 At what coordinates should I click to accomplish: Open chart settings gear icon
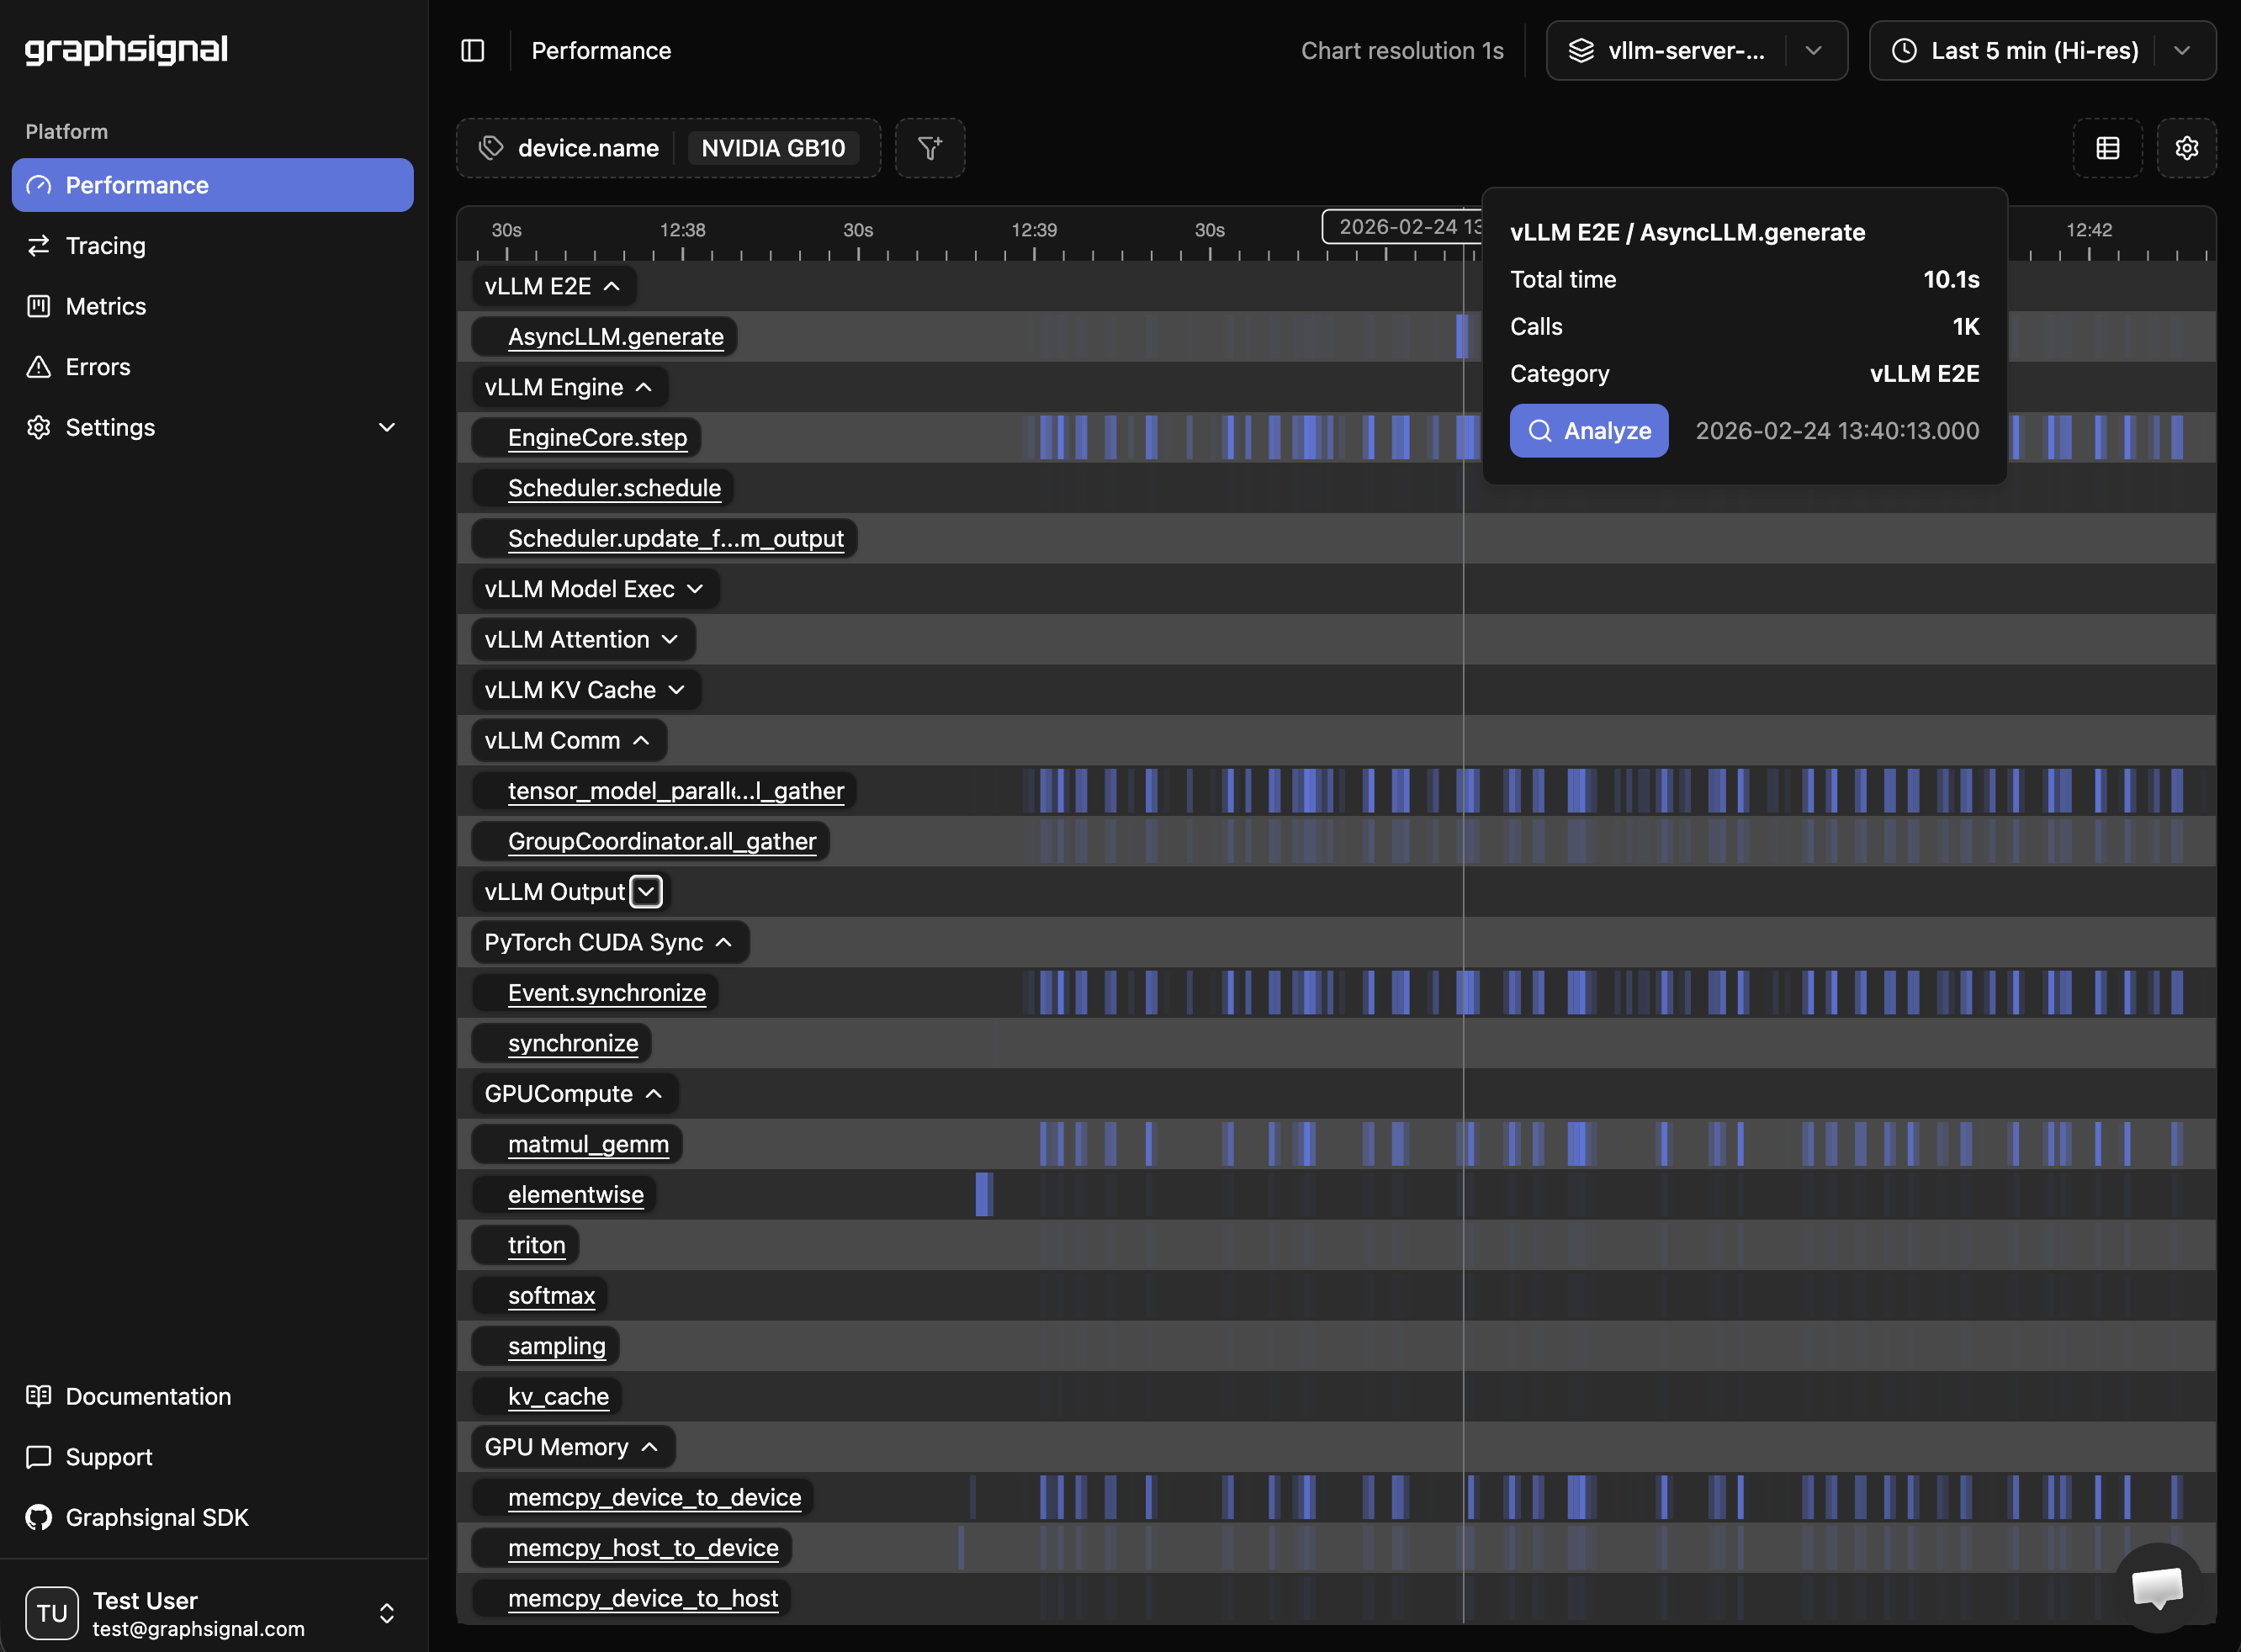pos(2186,148)
